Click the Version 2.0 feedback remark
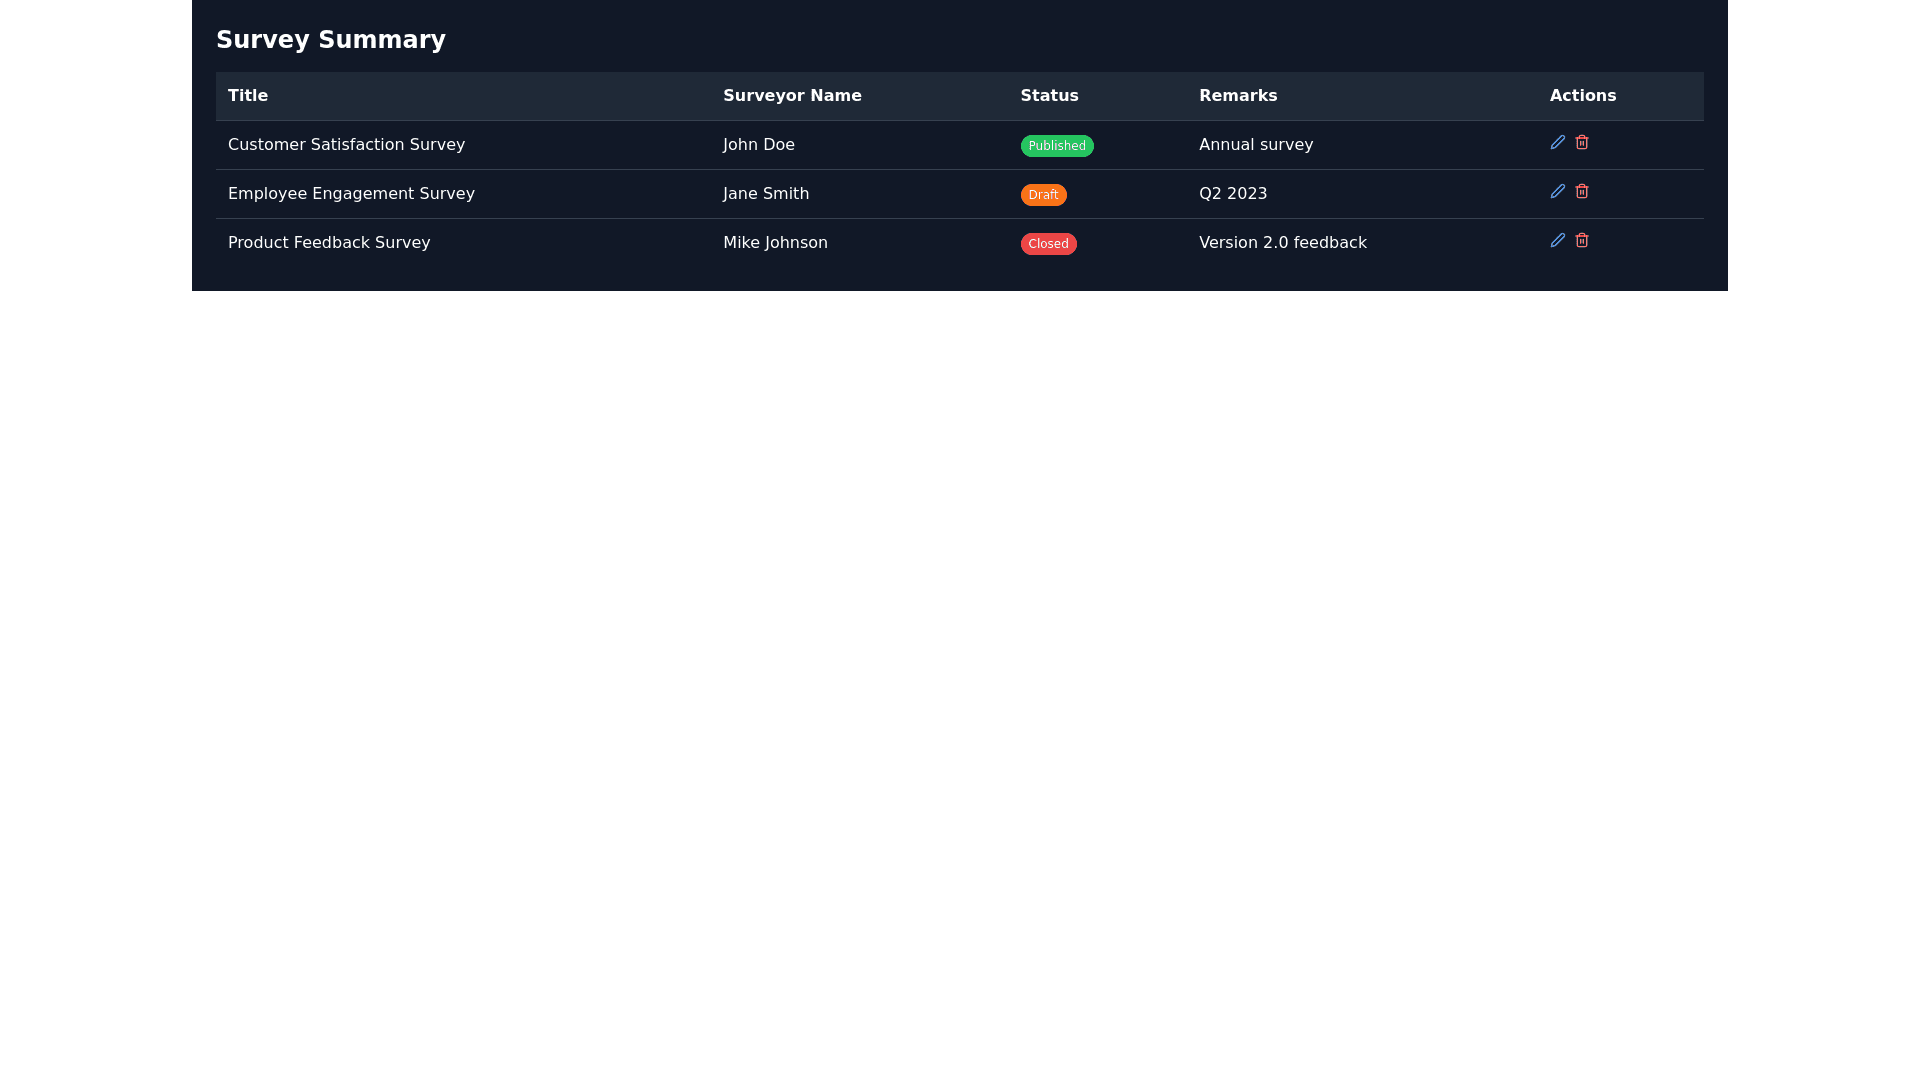 click(x=1282, y=243)
